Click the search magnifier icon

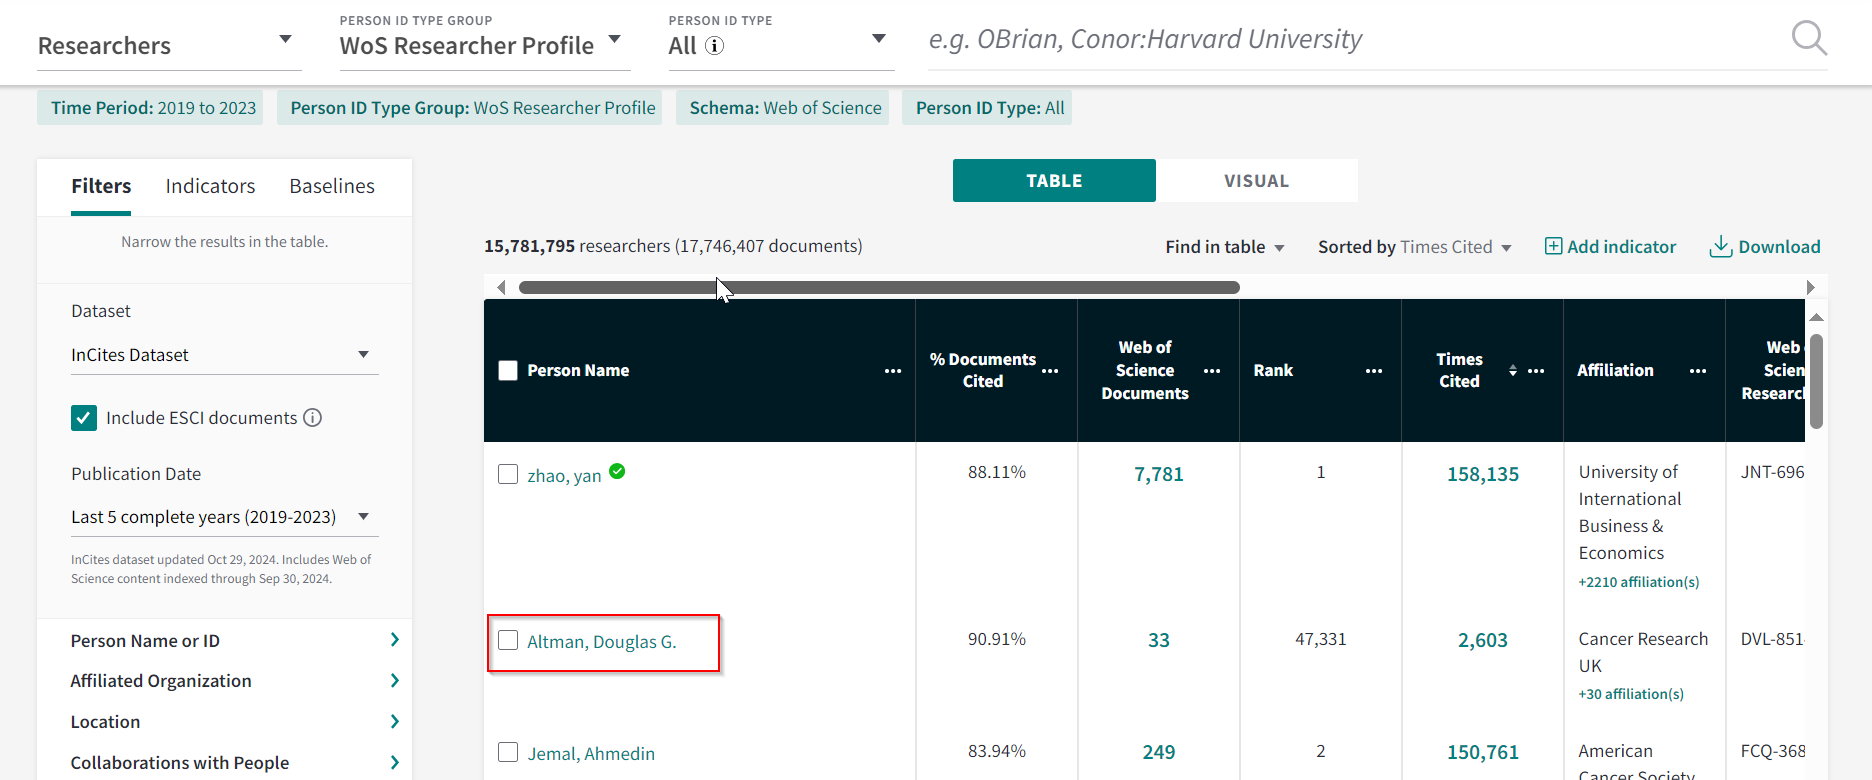point(1809,39)
